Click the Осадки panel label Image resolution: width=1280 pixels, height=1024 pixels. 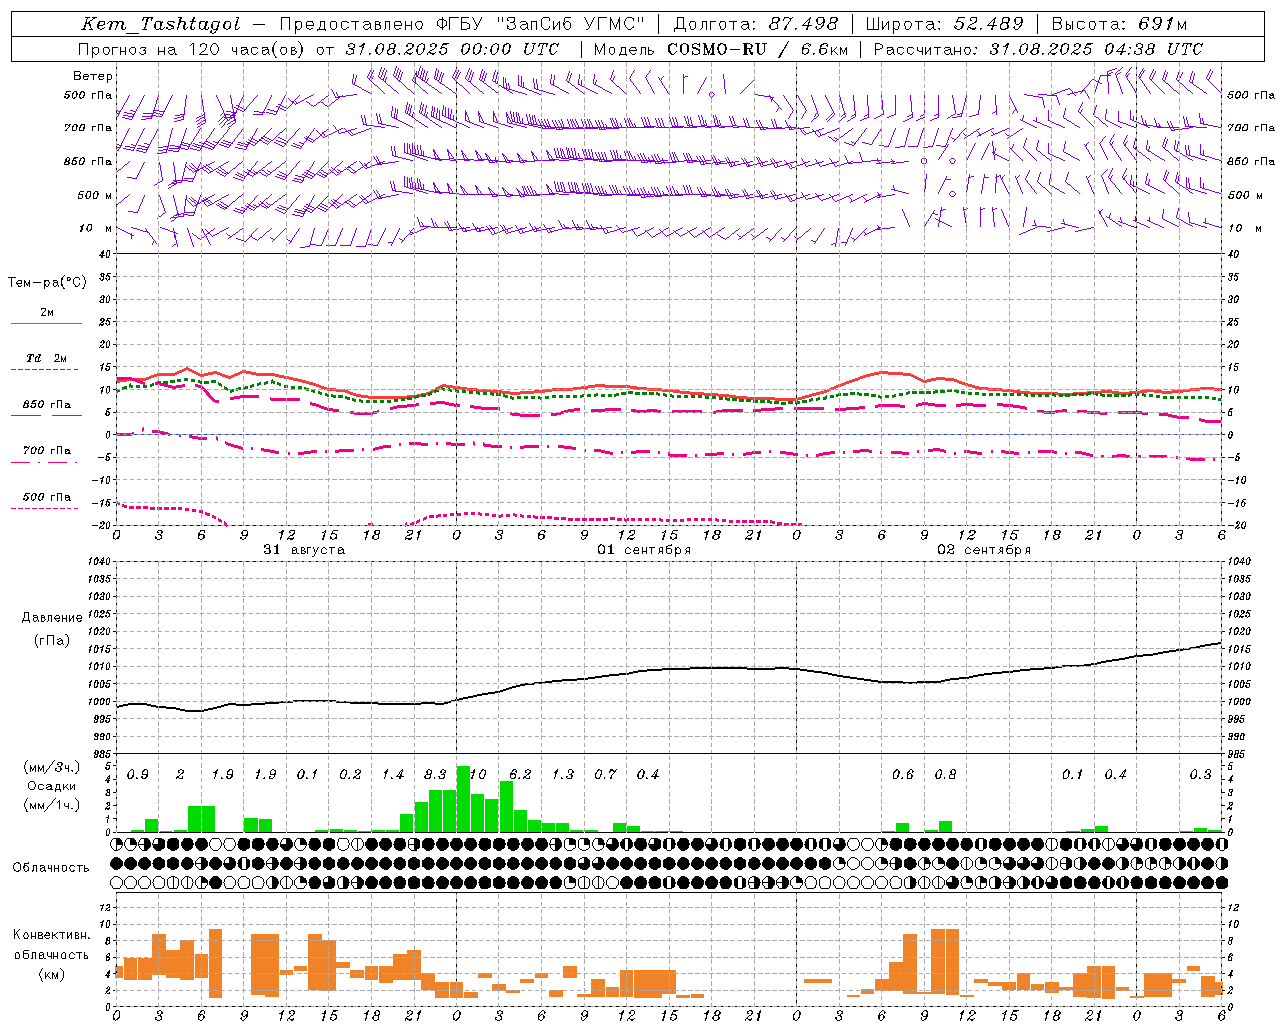click(51, 786)
